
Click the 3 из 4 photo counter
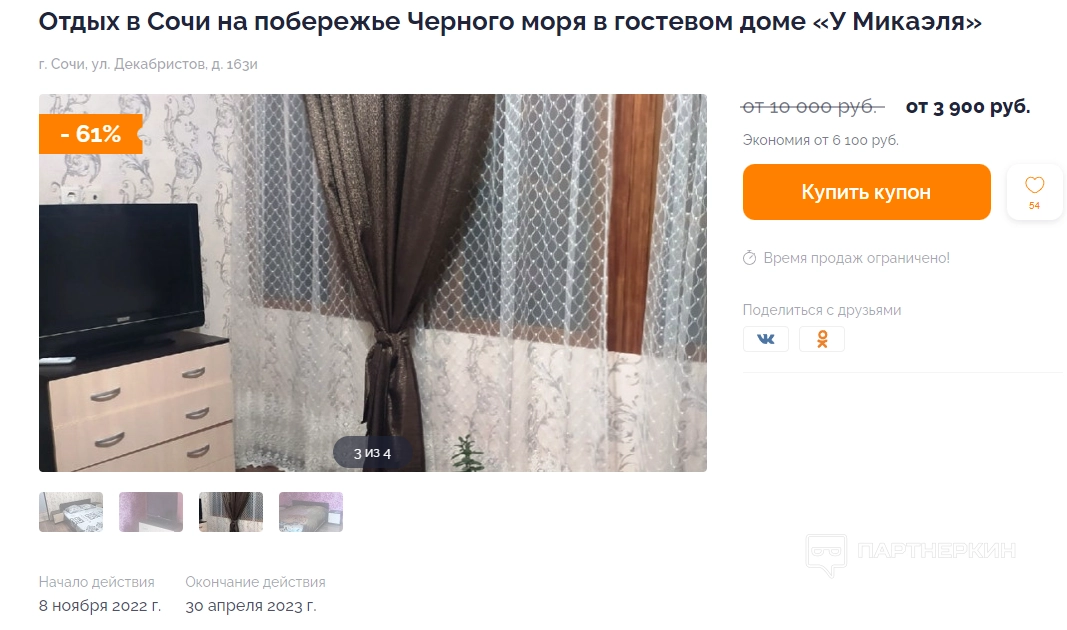click(x=372, y=453)
